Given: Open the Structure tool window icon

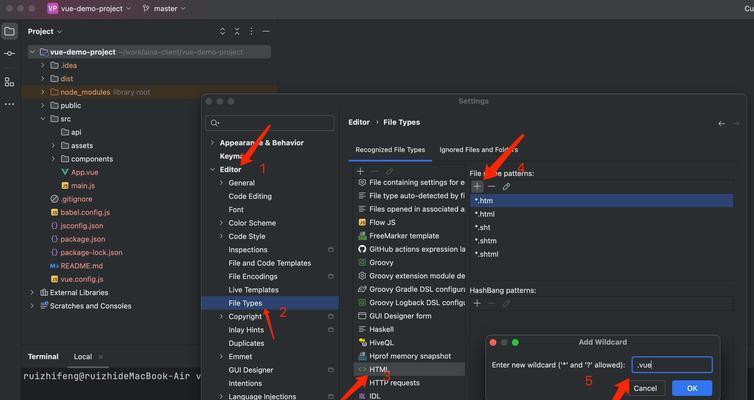Looking at the screenshot, I should tap(9, 82).
